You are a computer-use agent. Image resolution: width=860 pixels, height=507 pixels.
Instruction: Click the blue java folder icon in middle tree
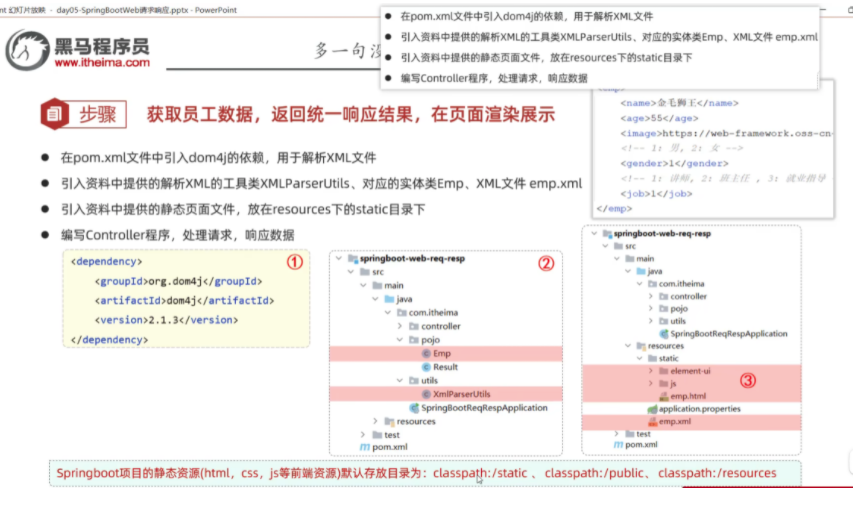coord(389,299)
